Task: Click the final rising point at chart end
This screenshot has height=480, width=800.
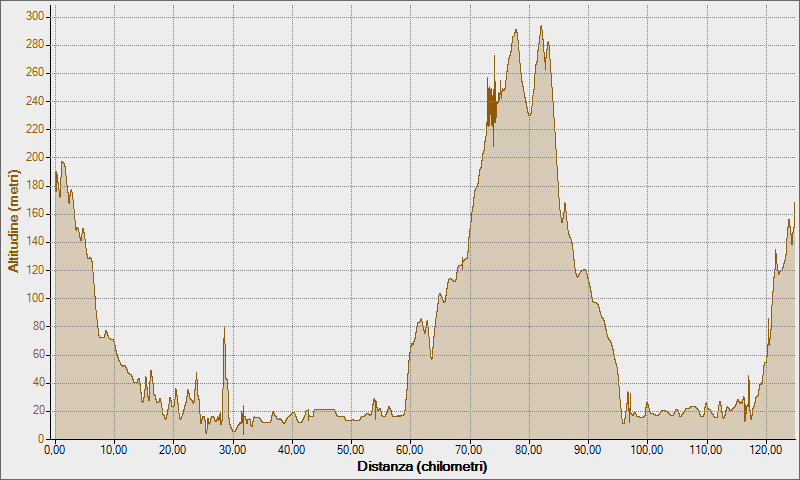Action: [x=794, y=203]
